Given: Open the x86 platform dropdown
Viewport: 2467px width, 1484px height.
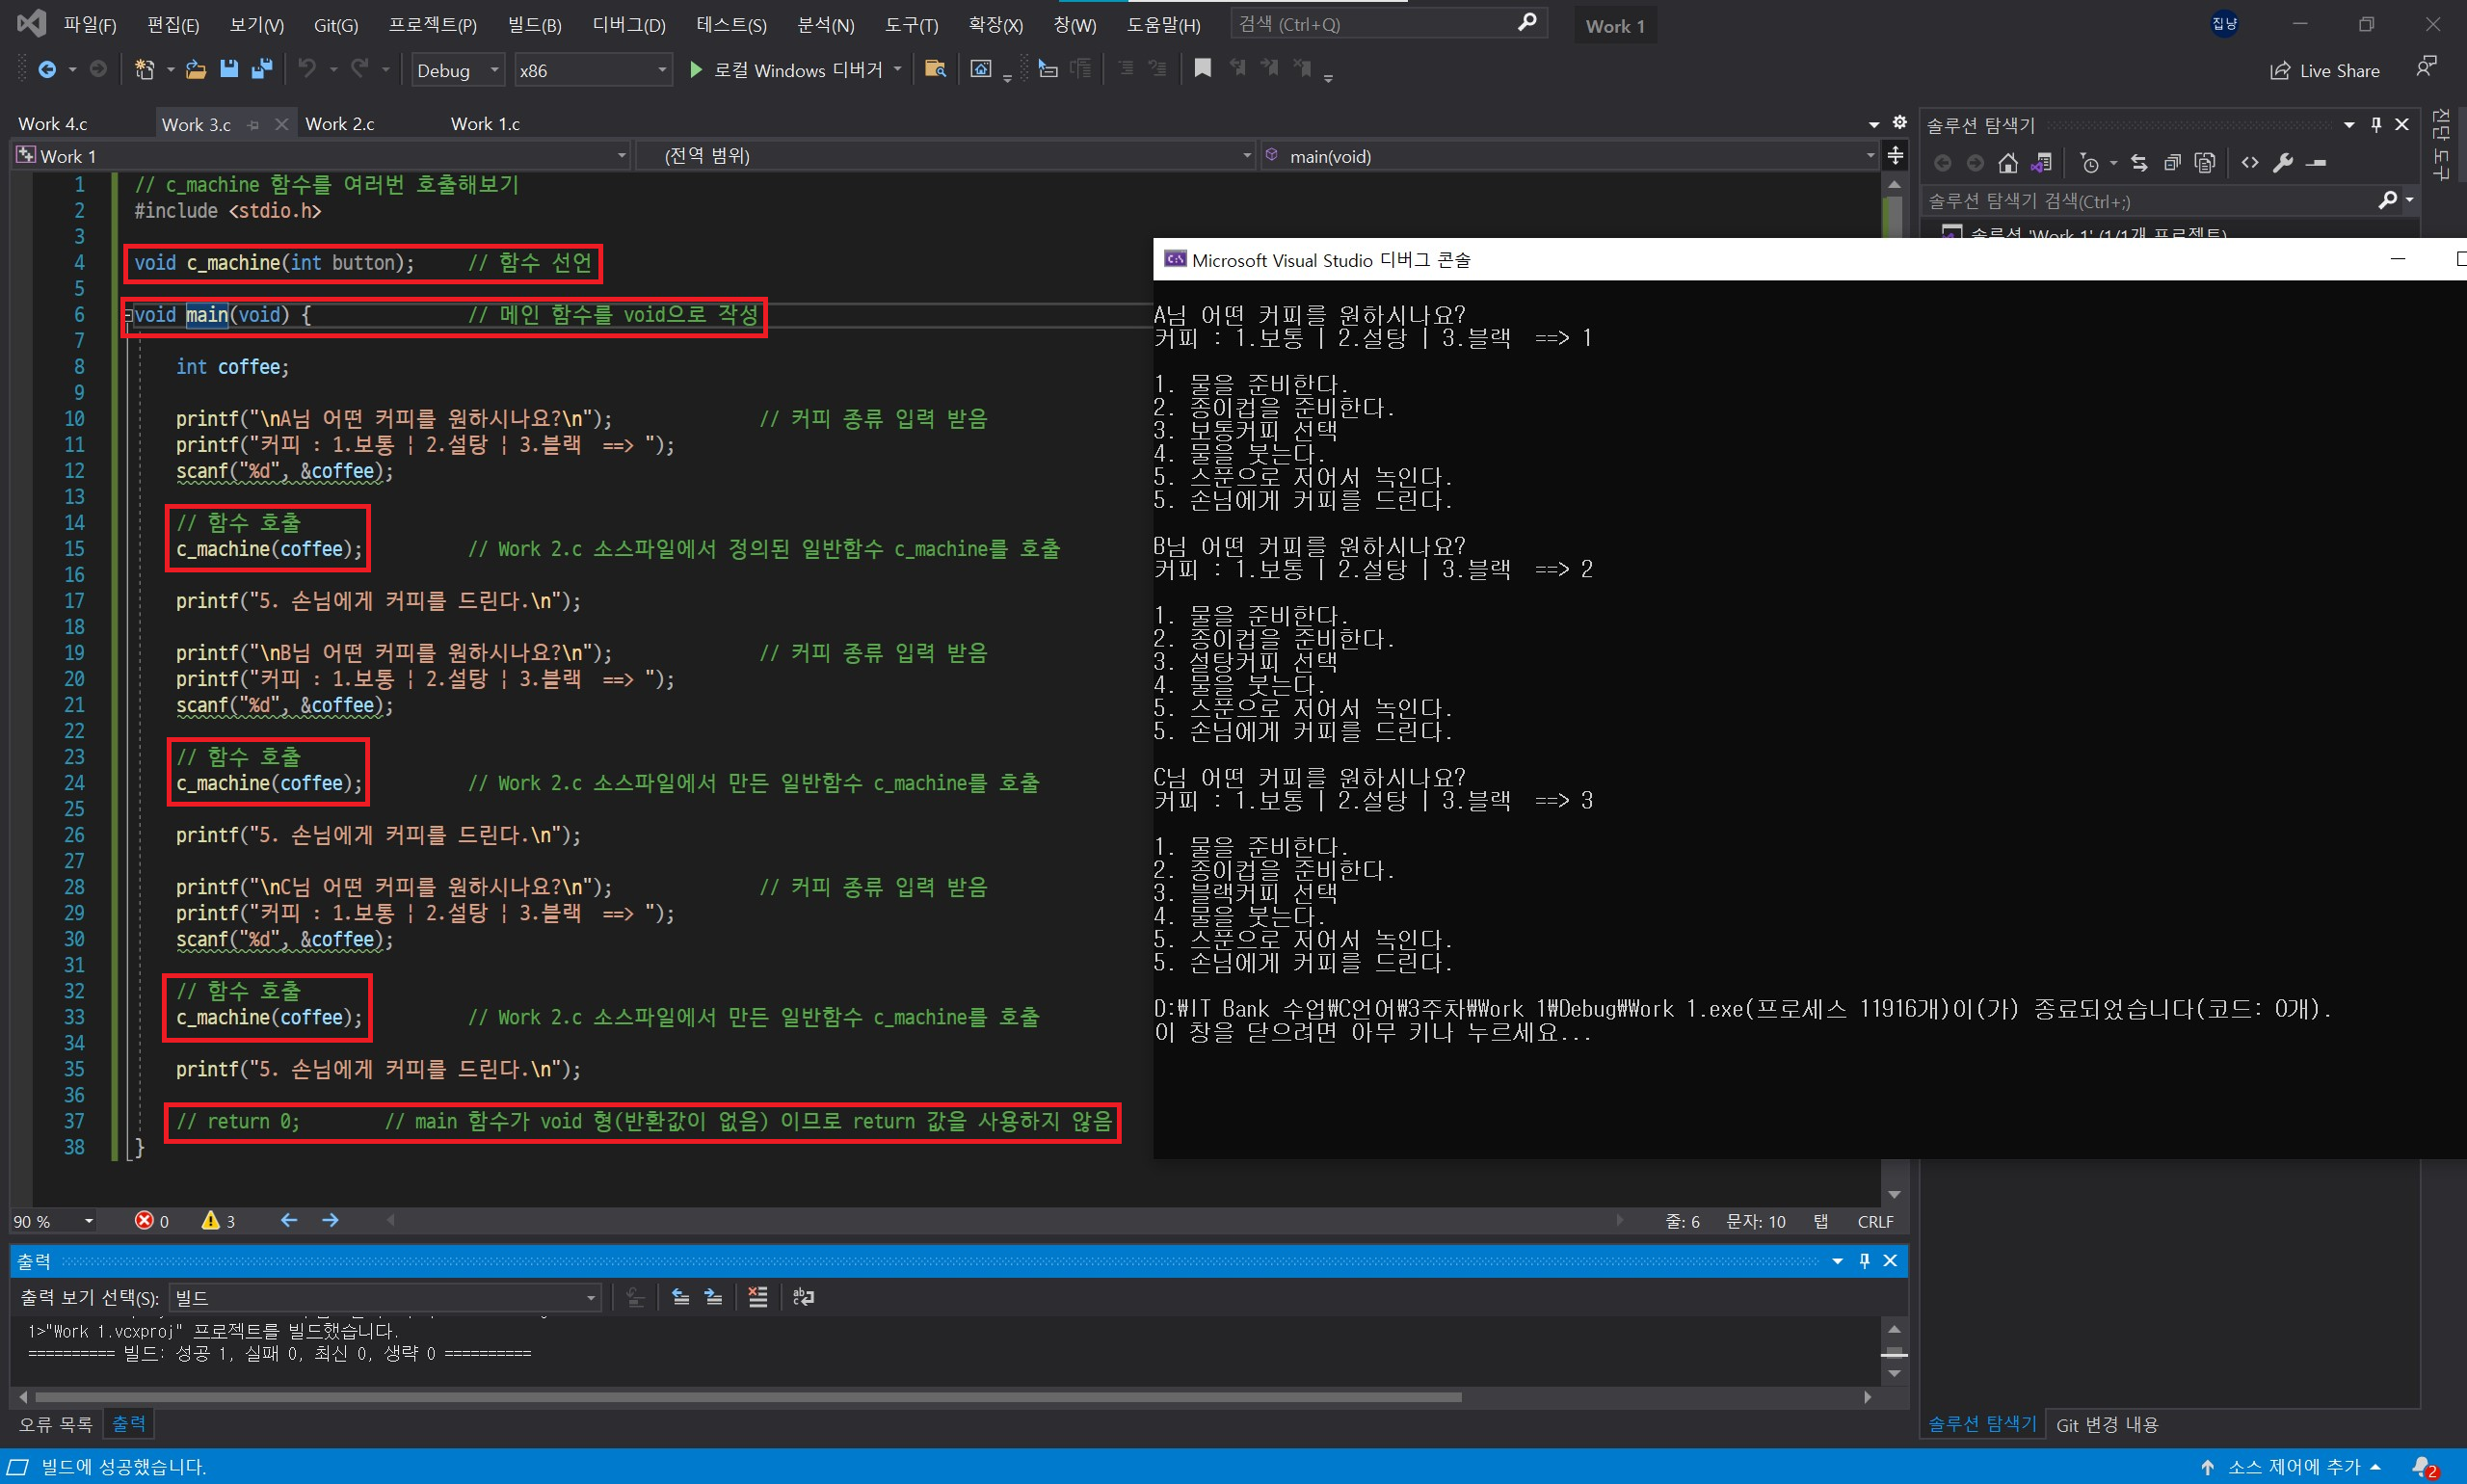Looking at the screenshot, I should coord(592,70).
